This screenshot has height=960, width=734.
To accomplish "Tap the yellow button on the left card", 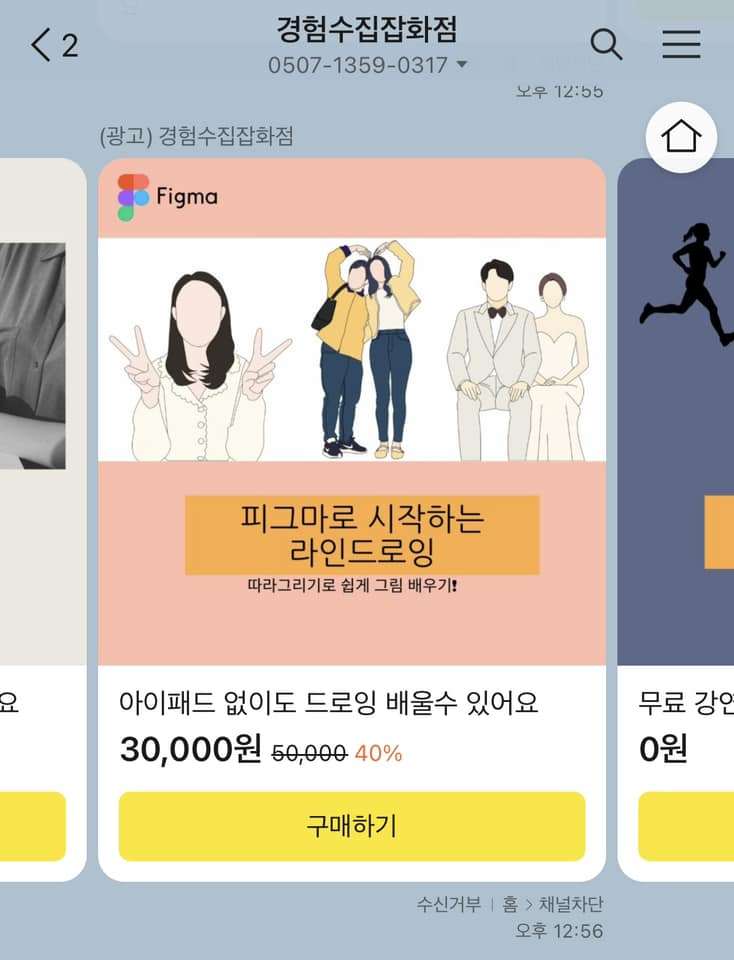I will [x=32, y=826].
